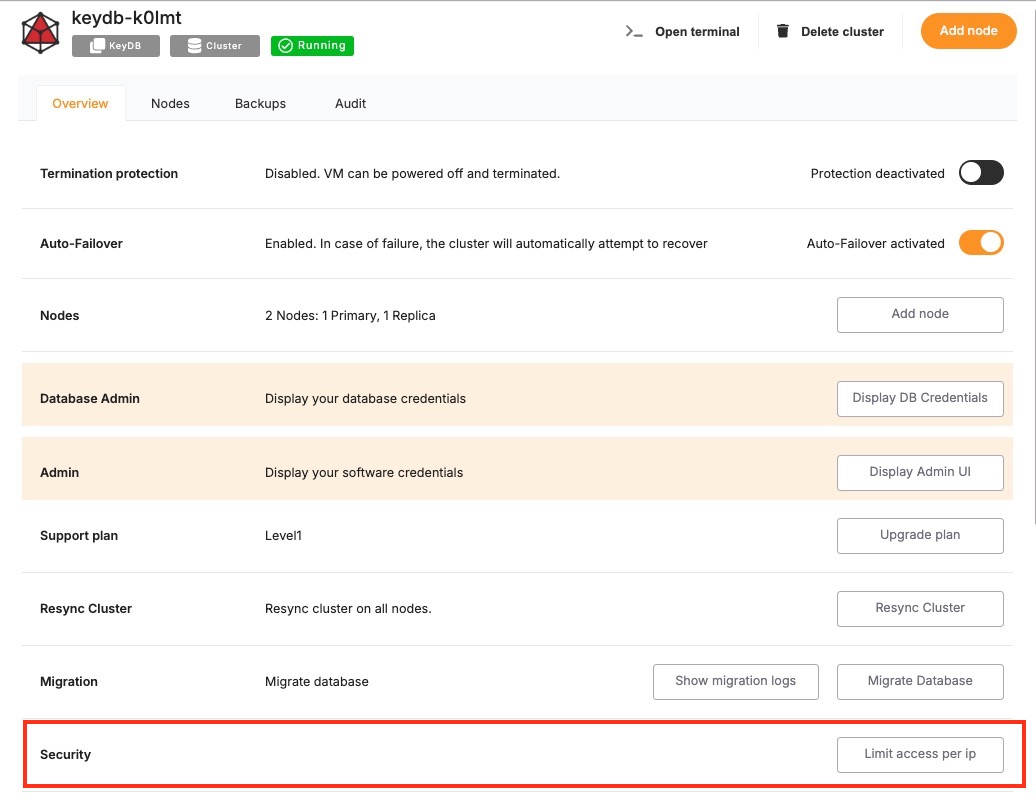Select the Audit tab
Viewport: 1036px width, 803px height.
350,104
